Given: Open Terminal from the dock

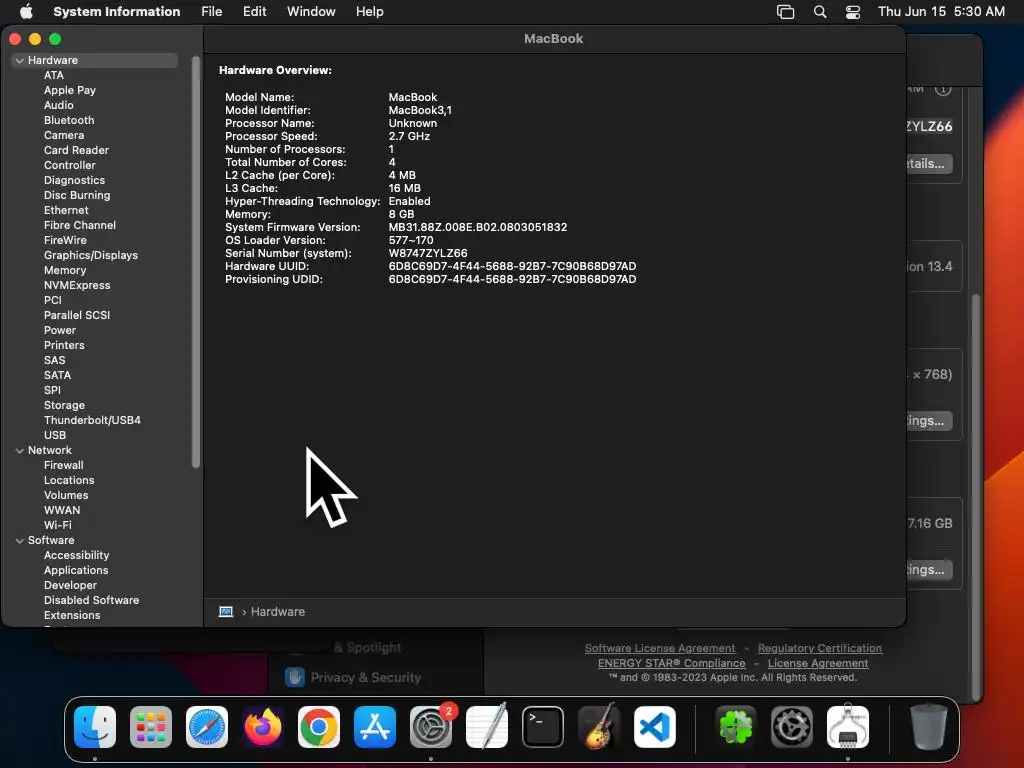Looking at the screenshot, I should click(x=543, y=727).
